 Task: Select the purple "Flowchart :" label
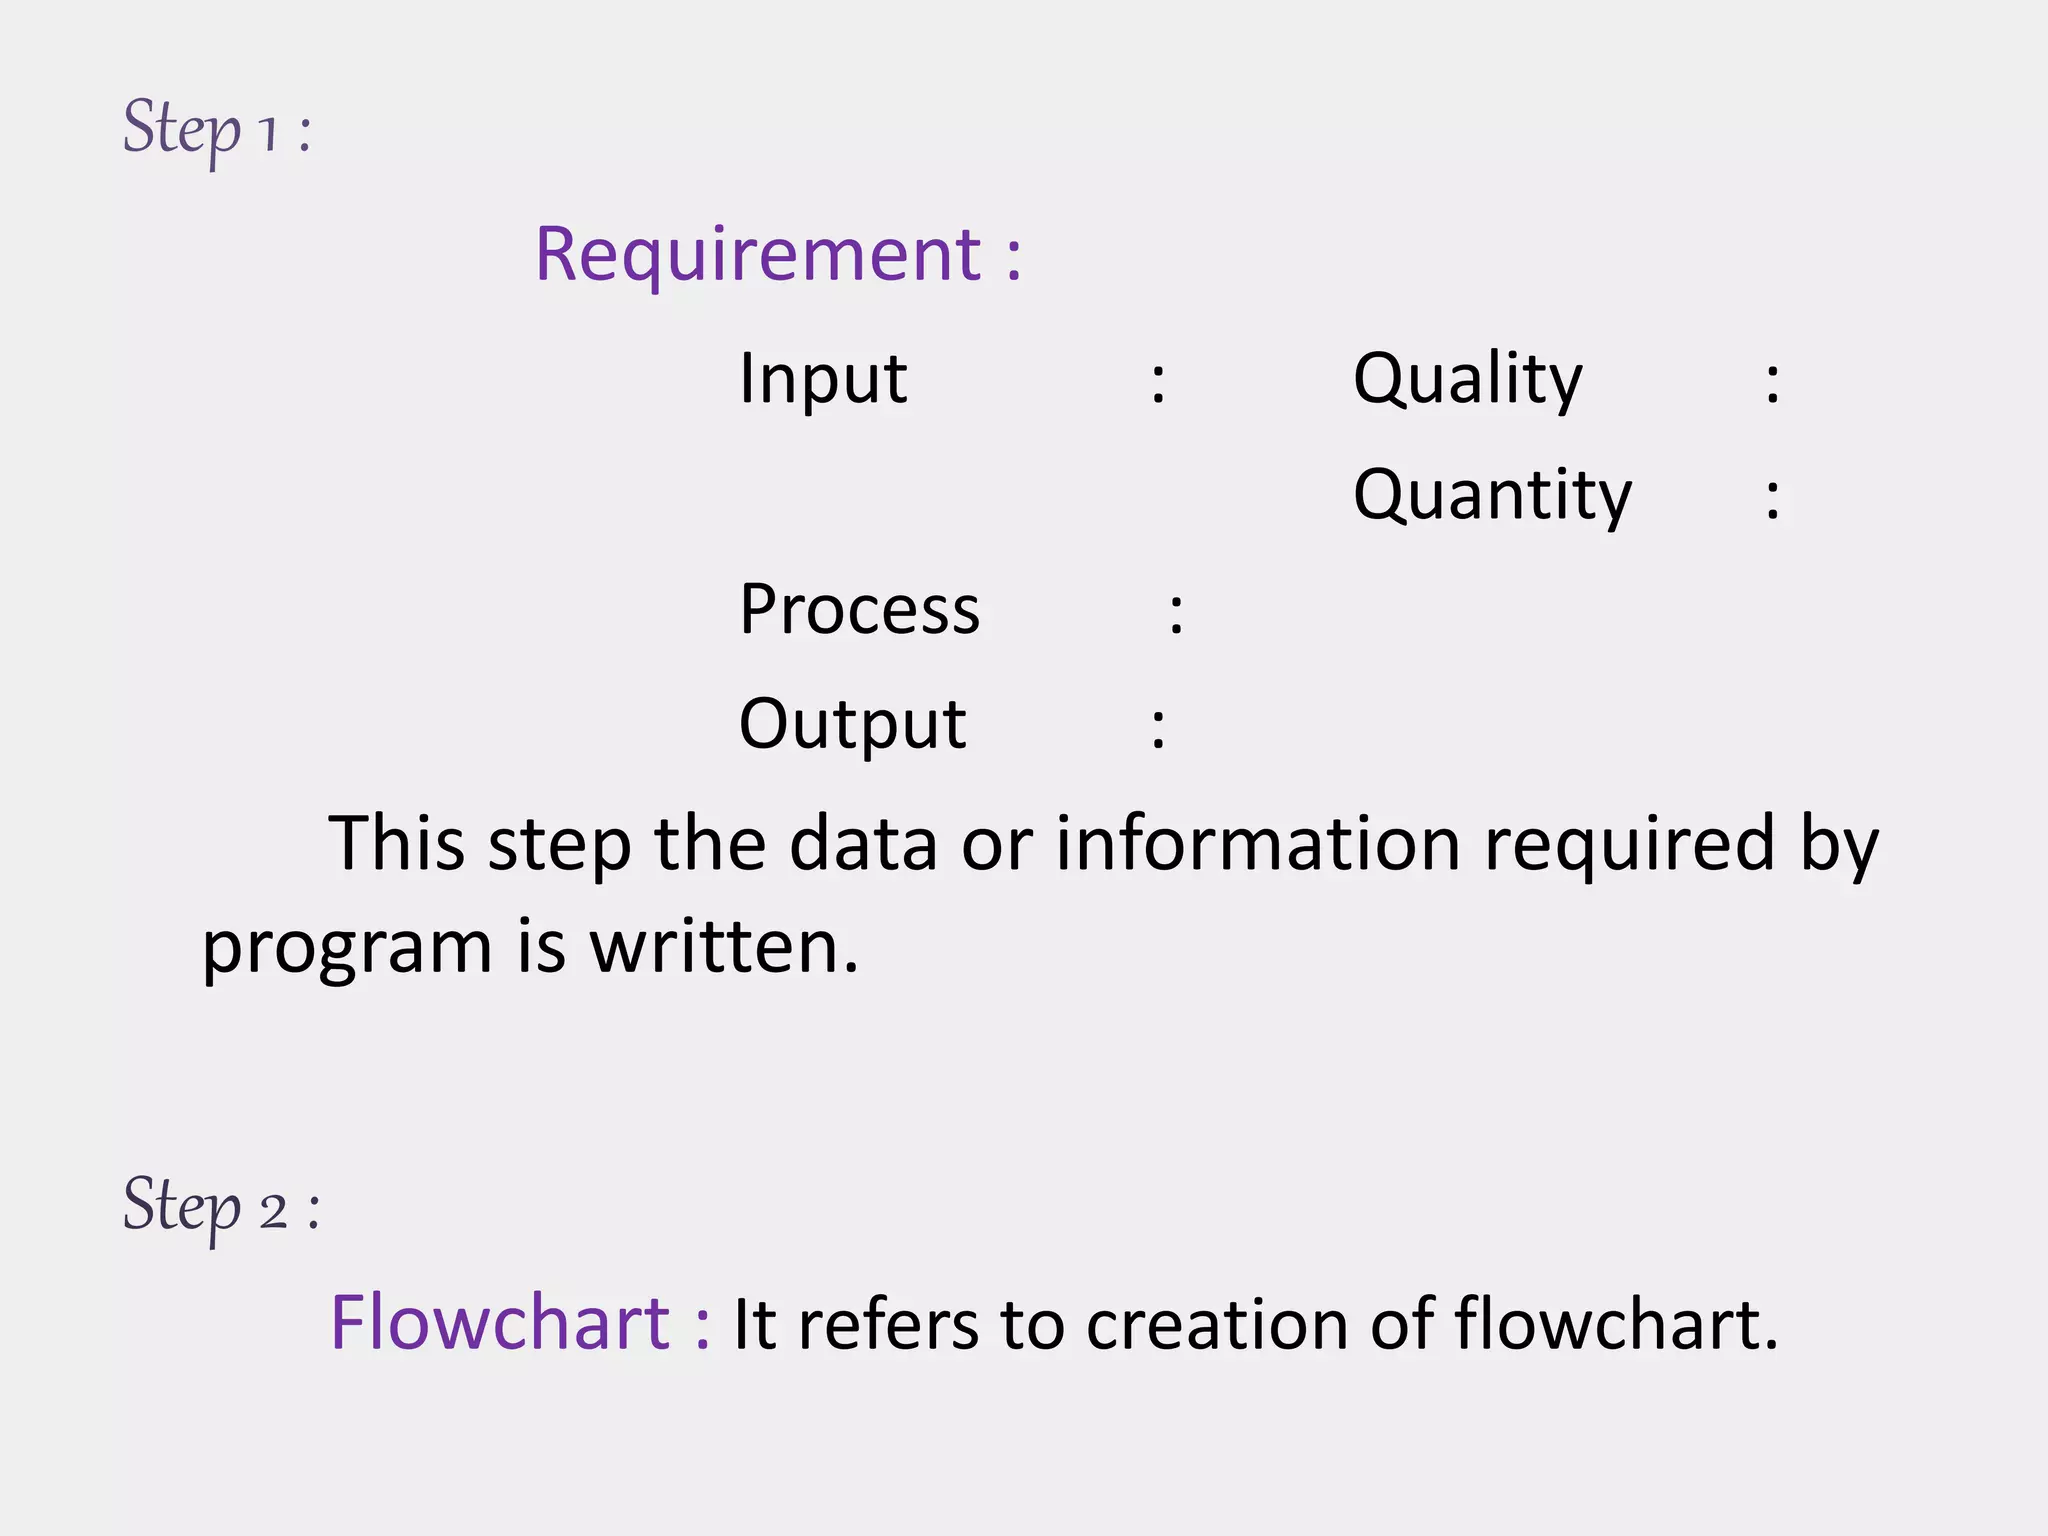pos(520,1323)
